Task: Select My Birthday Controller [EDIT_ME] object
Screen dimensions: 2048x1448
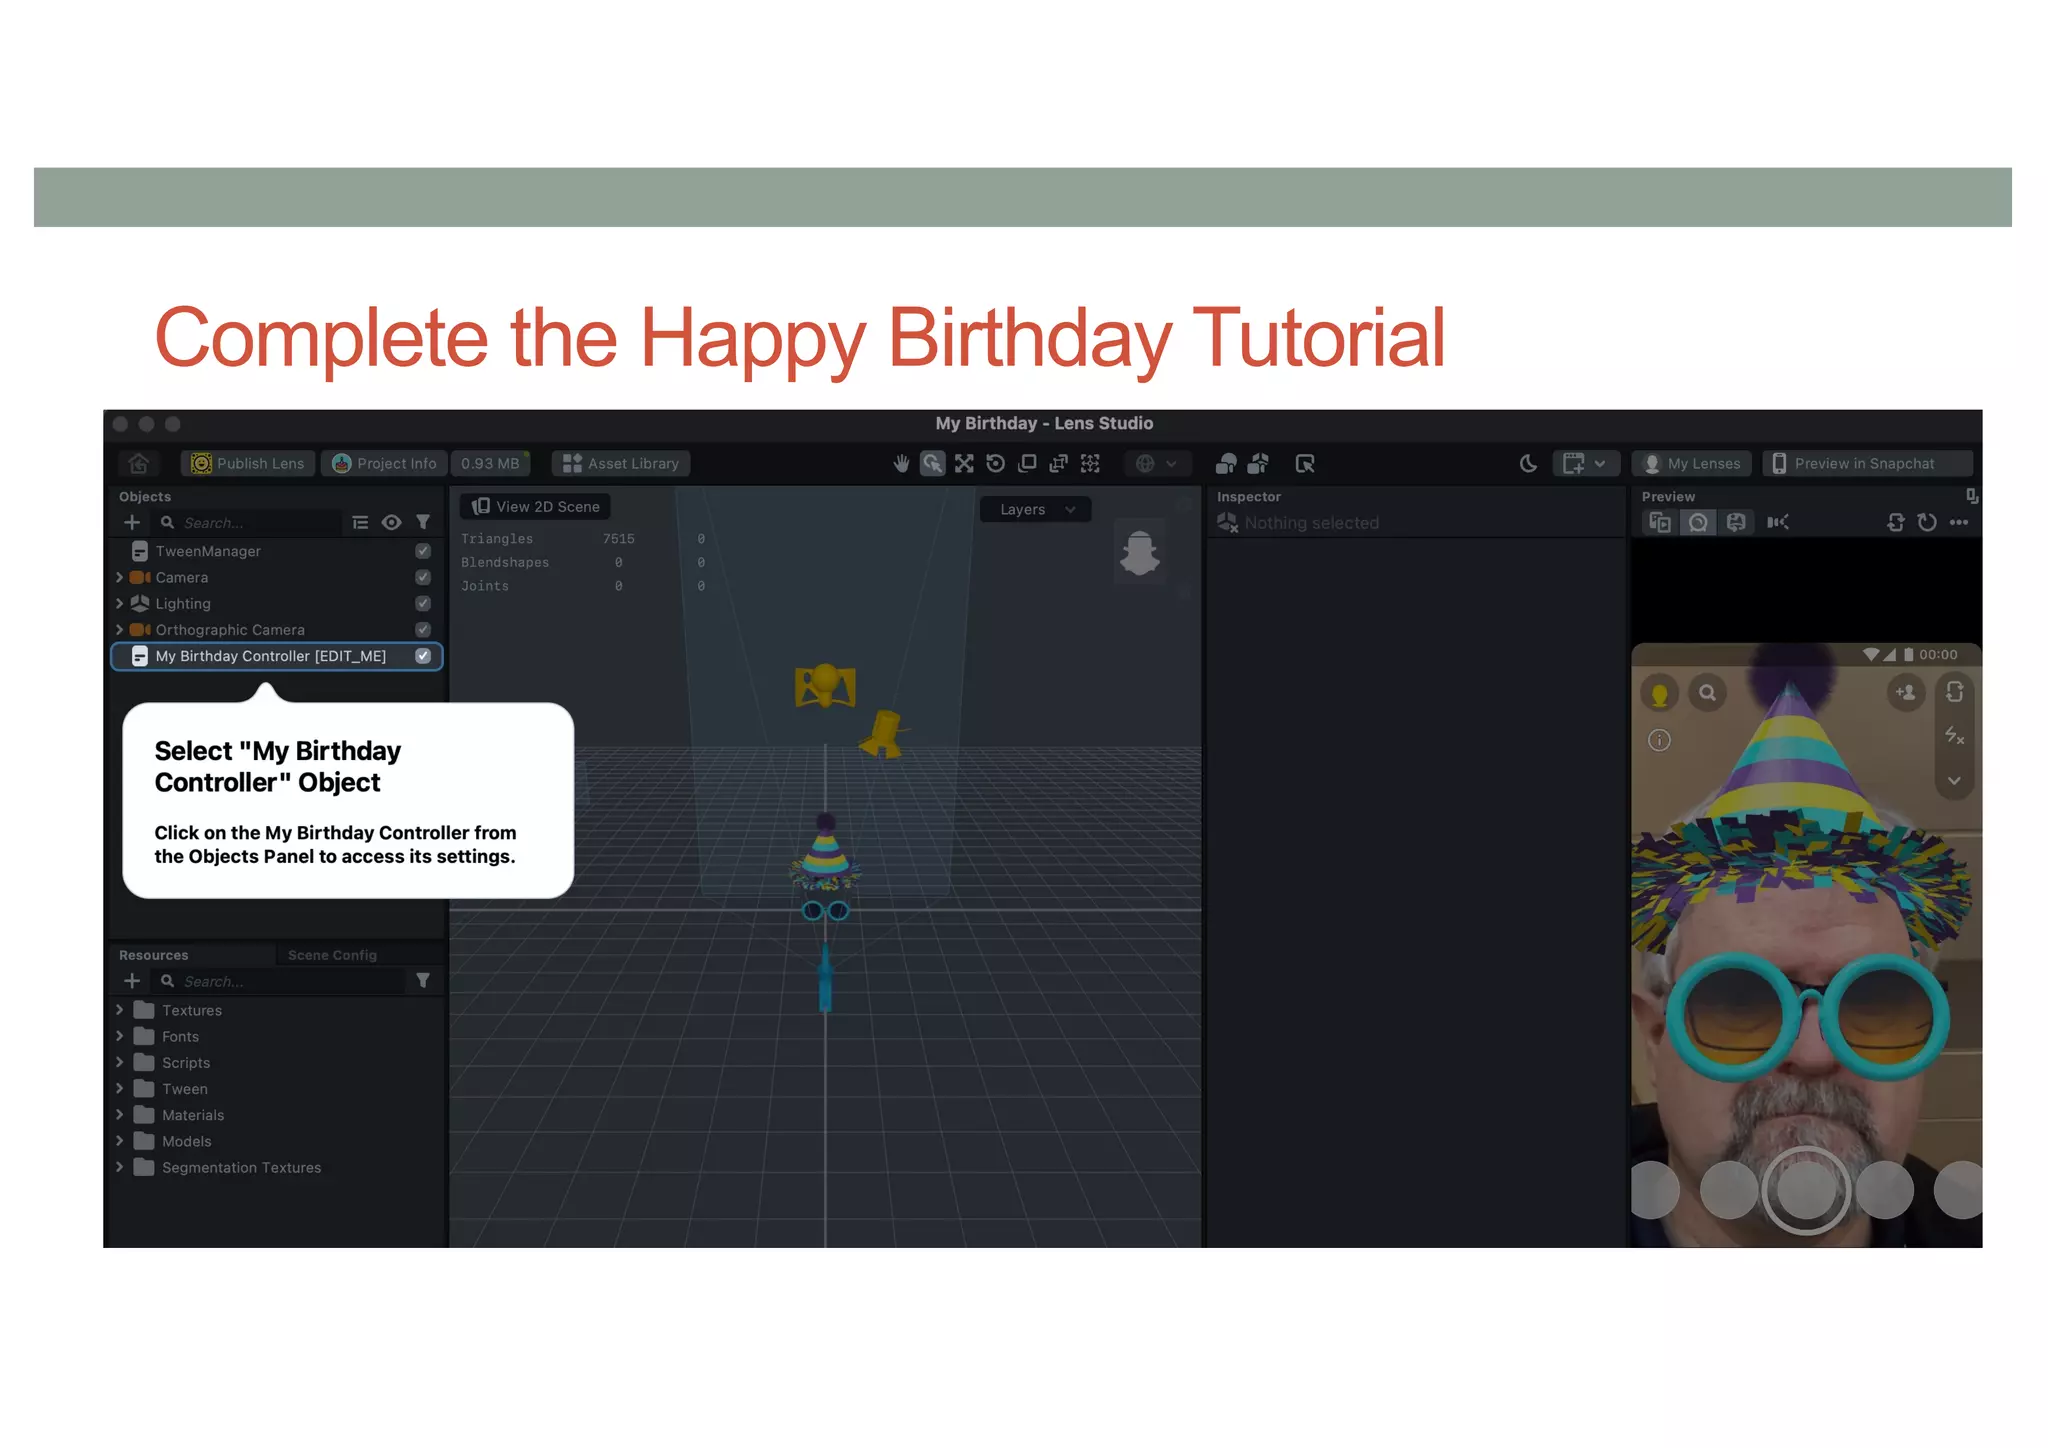Action: point(277,656)
